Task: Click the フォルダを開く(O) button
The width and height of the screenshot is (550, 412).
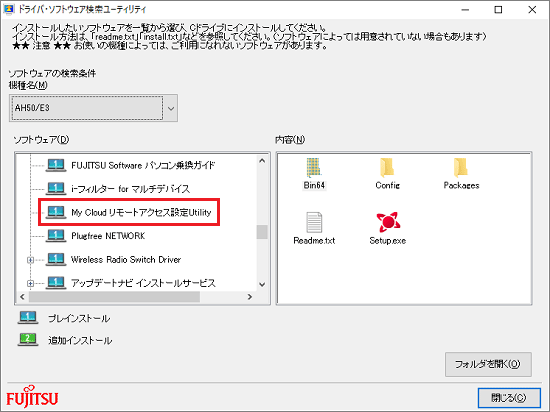Action: tap(488, 364)
